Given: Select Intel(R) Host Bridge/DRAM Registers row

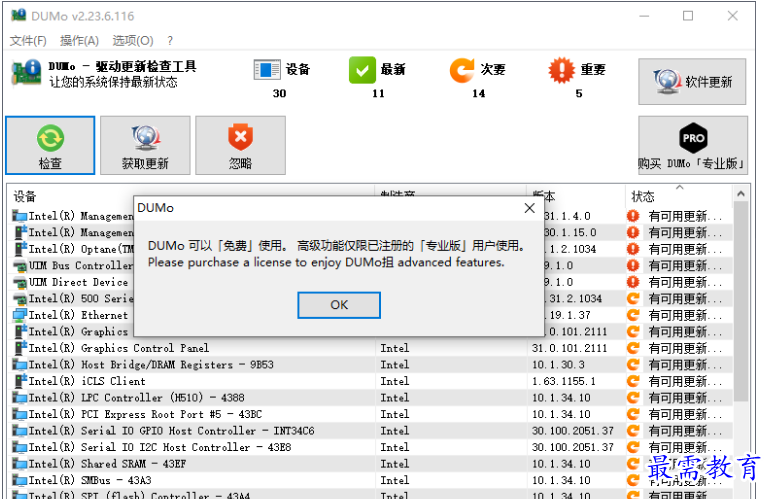Looking at the screenshot, I should (371, 365).
